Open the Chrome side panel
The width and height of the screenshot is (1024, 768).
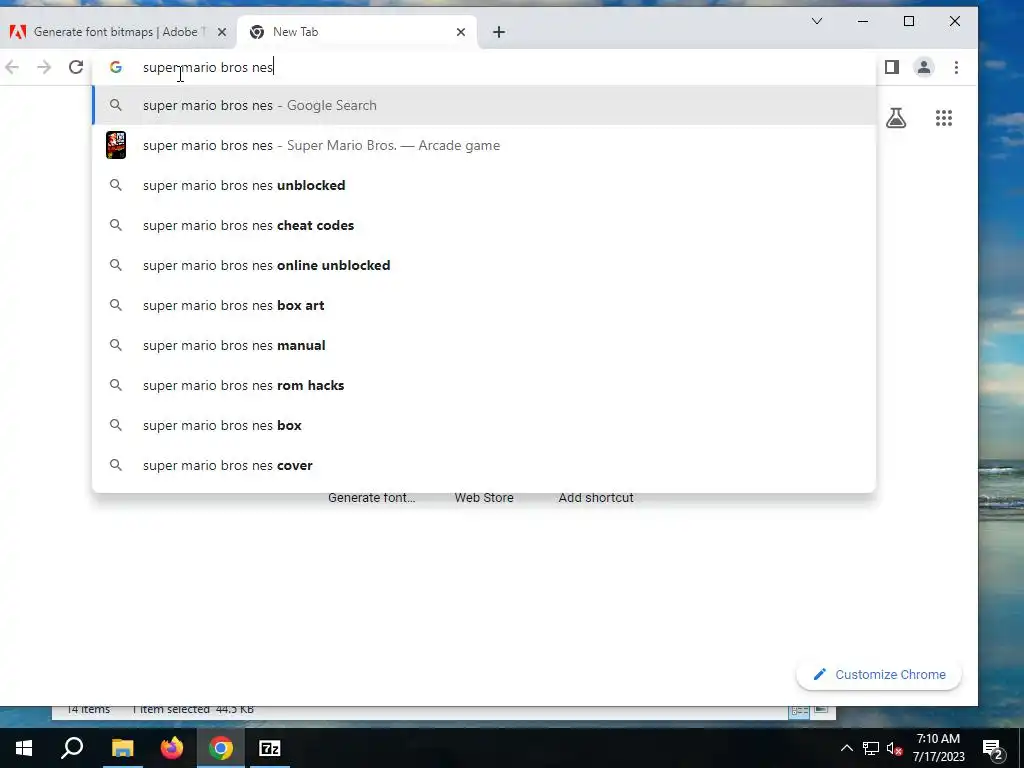pos(891,67)
